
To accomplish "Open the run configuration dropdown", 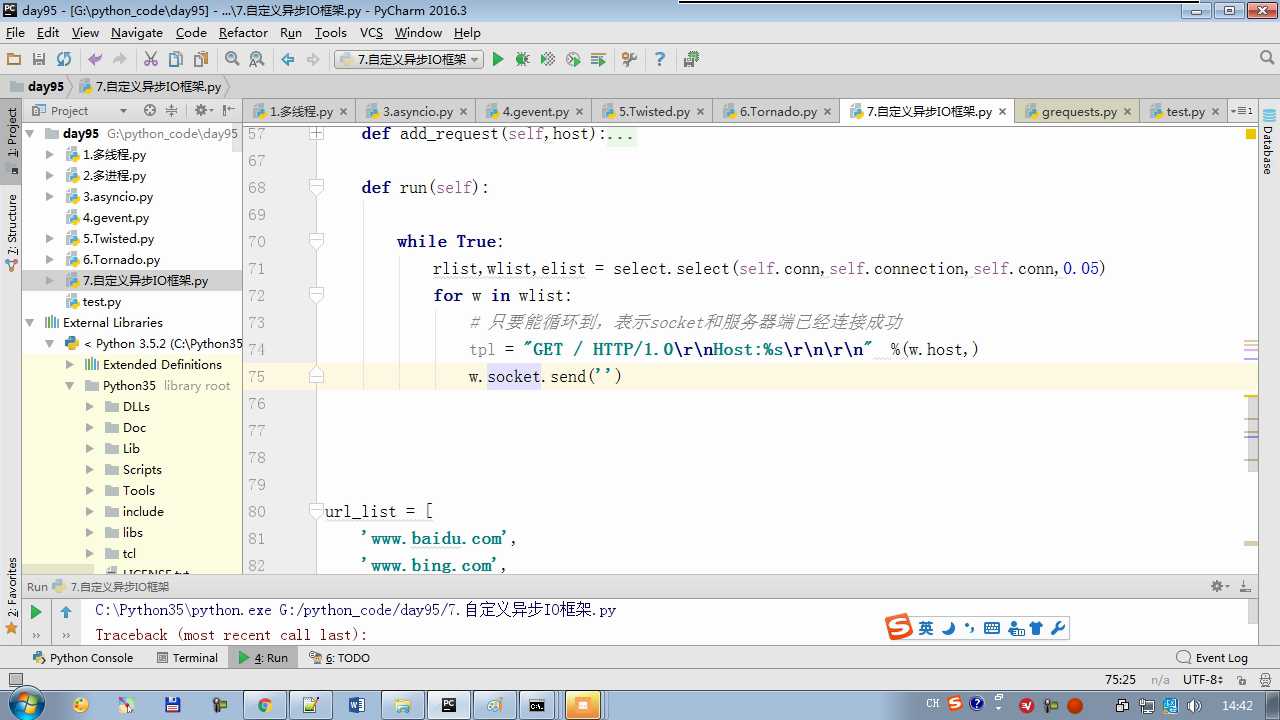I will point(409,60).
